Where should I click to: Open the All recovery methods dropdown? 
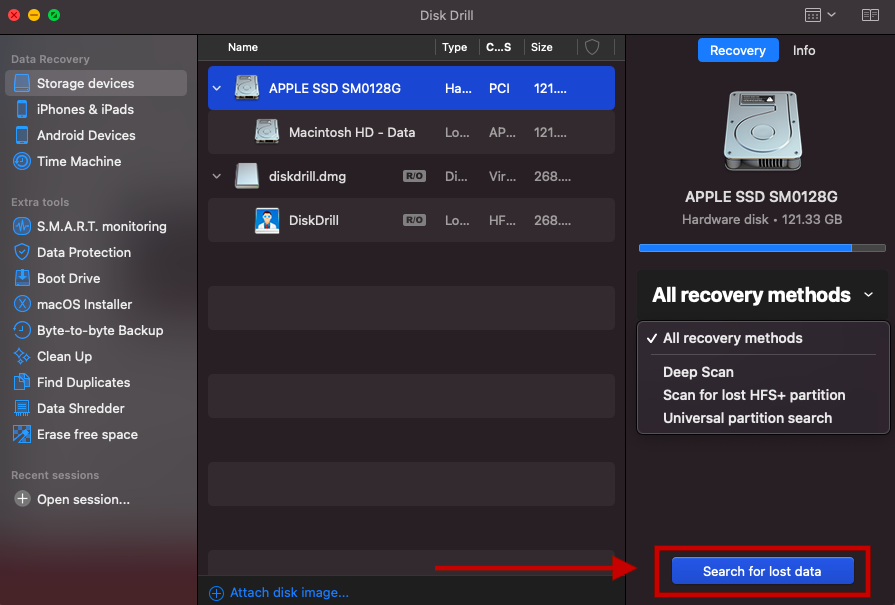[x=762, y=295]
